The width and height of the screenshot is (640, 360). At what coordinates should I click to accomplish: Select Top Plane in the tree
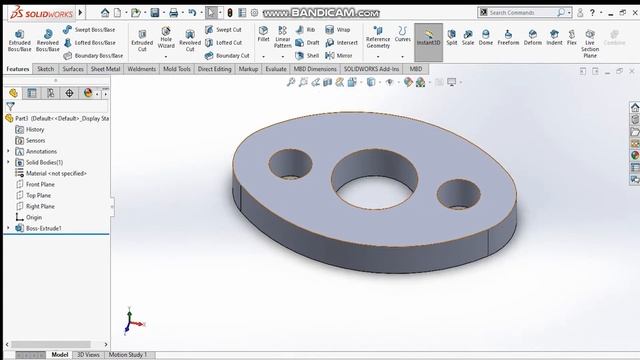point(33,196)
